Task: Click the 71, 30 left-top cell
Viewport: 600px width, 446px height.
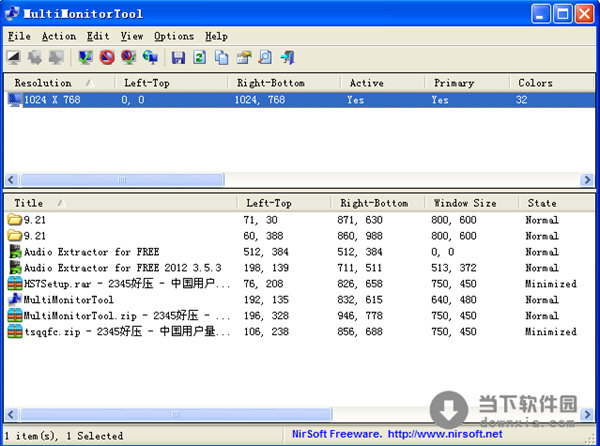Action: pos(260,220)
